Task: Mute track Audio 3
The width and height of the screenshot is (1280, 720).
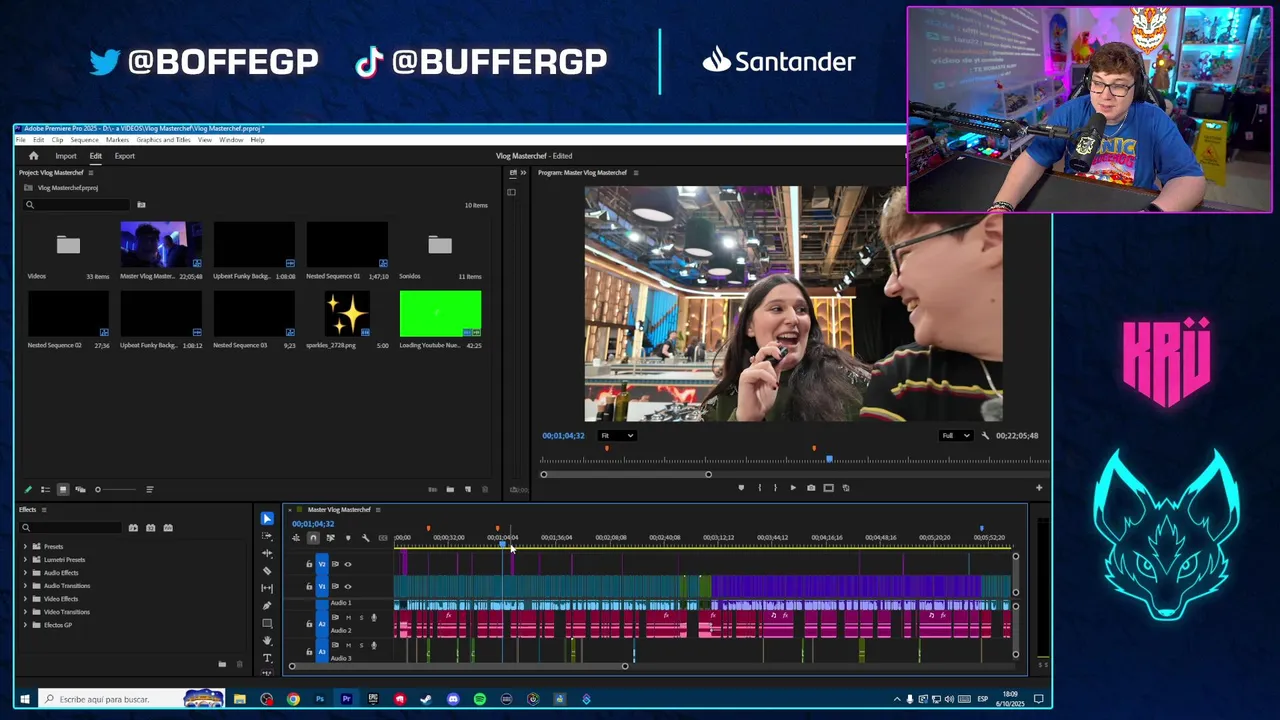Action: 348,645
